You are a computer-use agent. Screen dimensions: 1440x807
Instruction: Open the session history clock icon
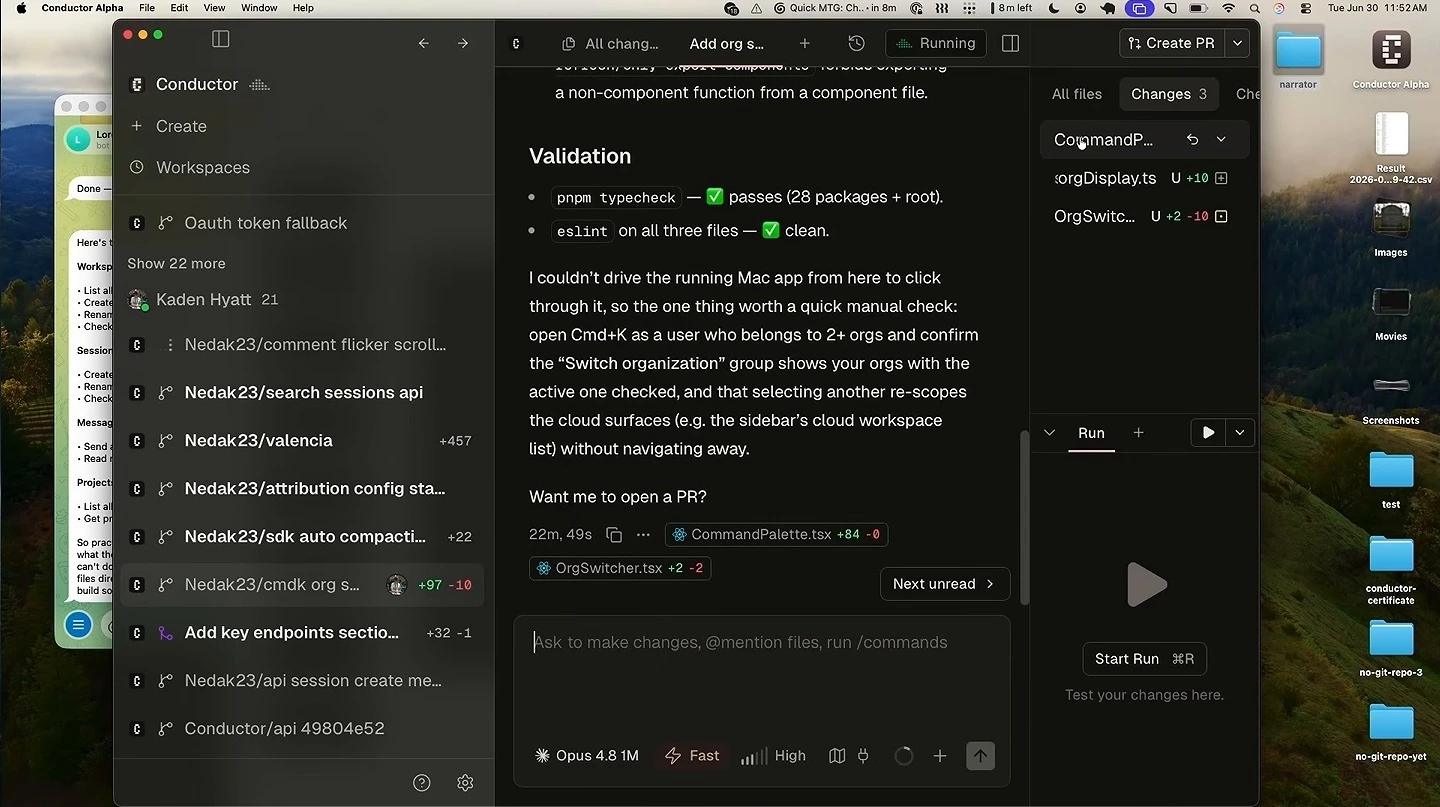(x=856, y=43)
